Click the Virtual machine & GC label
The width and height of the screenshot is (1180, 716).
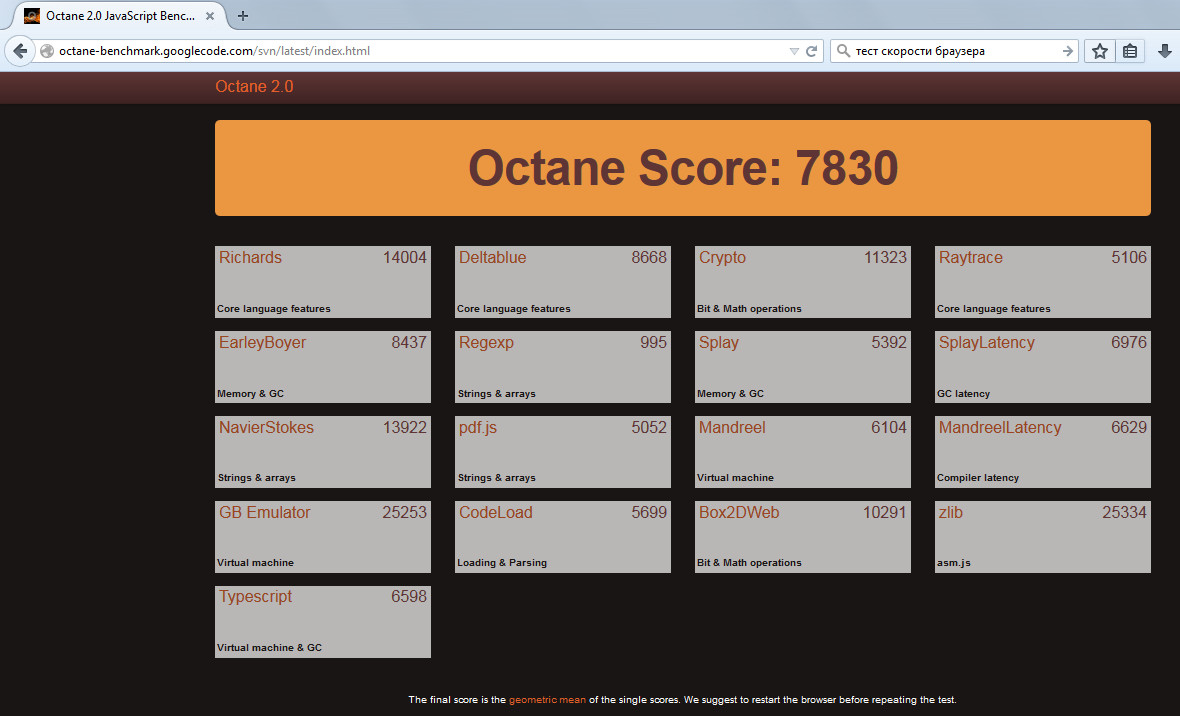coord(269,647)
